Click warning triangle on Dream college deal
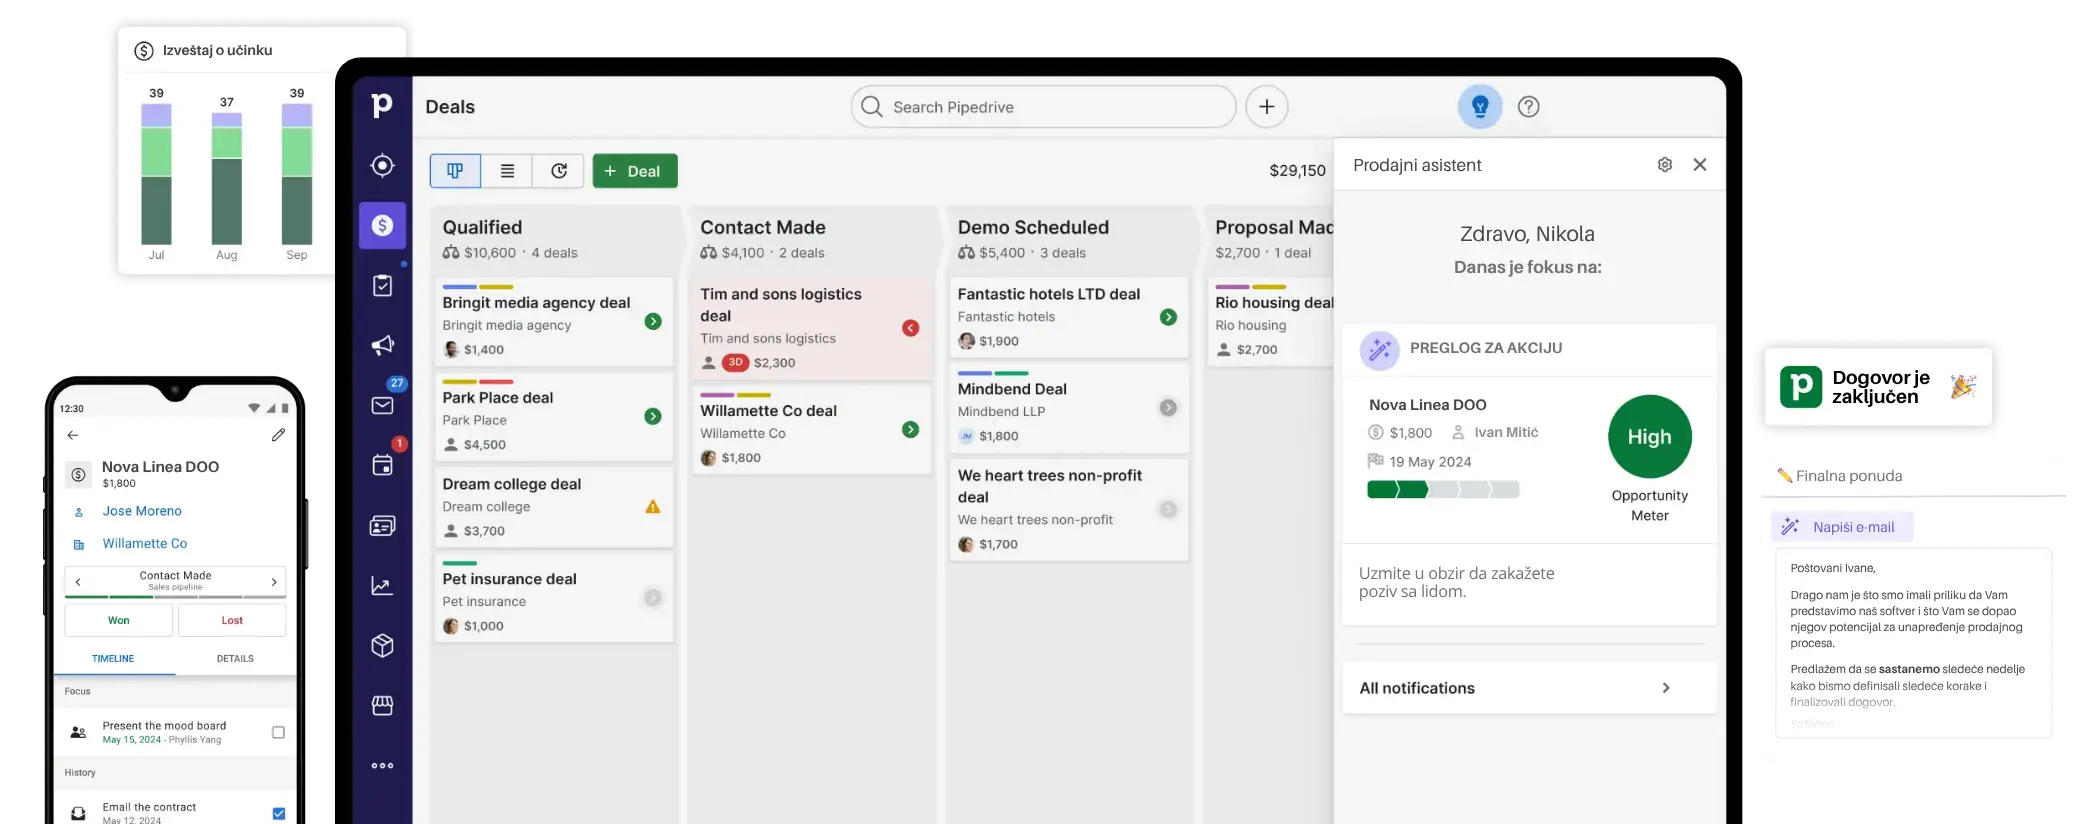 pyautogui.click(x=653, y=507)
